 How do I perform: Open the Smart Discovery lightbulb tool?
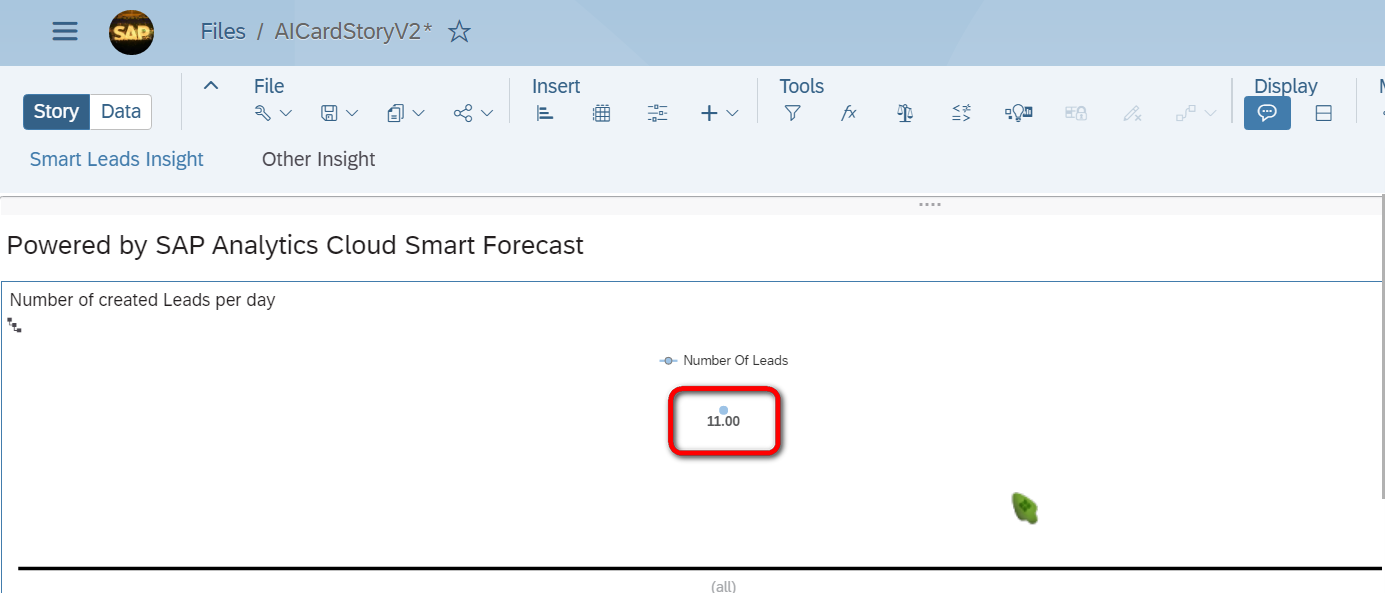click(x=1019, y=114)
